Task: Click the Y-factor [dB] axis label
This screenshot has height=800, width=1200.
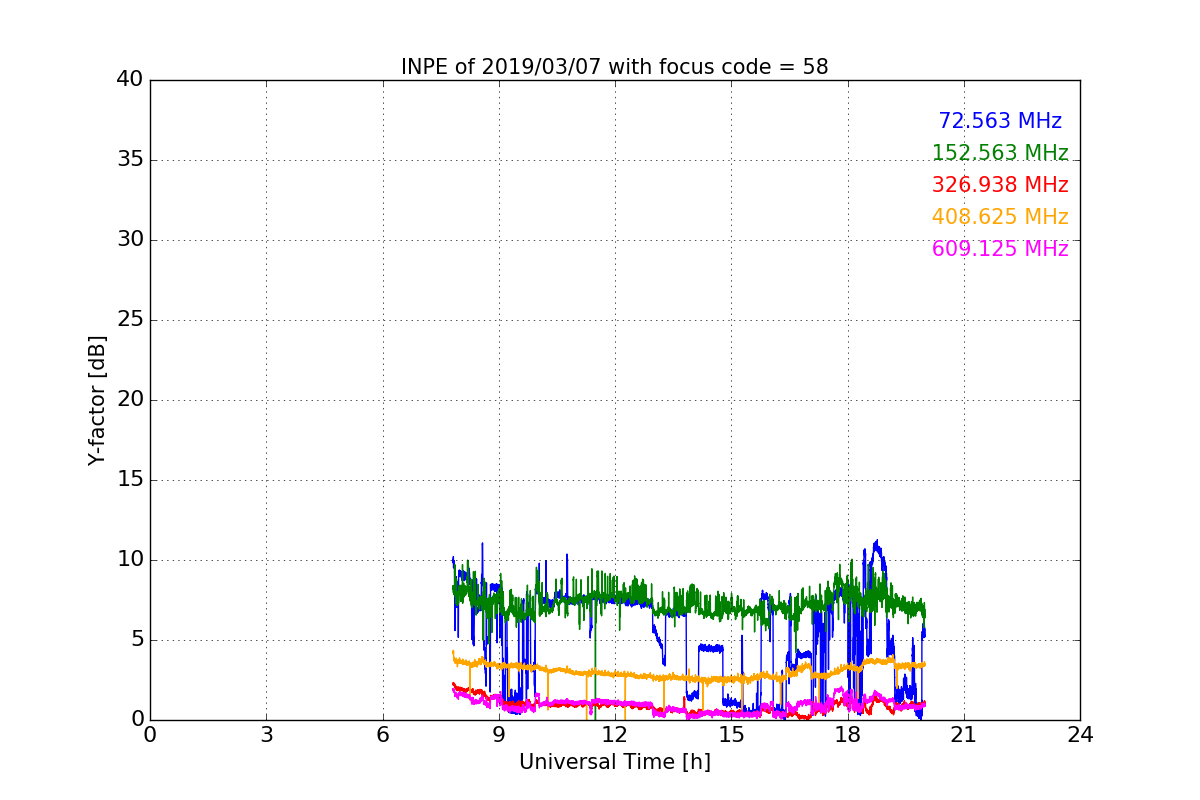Action: point(97,400)
